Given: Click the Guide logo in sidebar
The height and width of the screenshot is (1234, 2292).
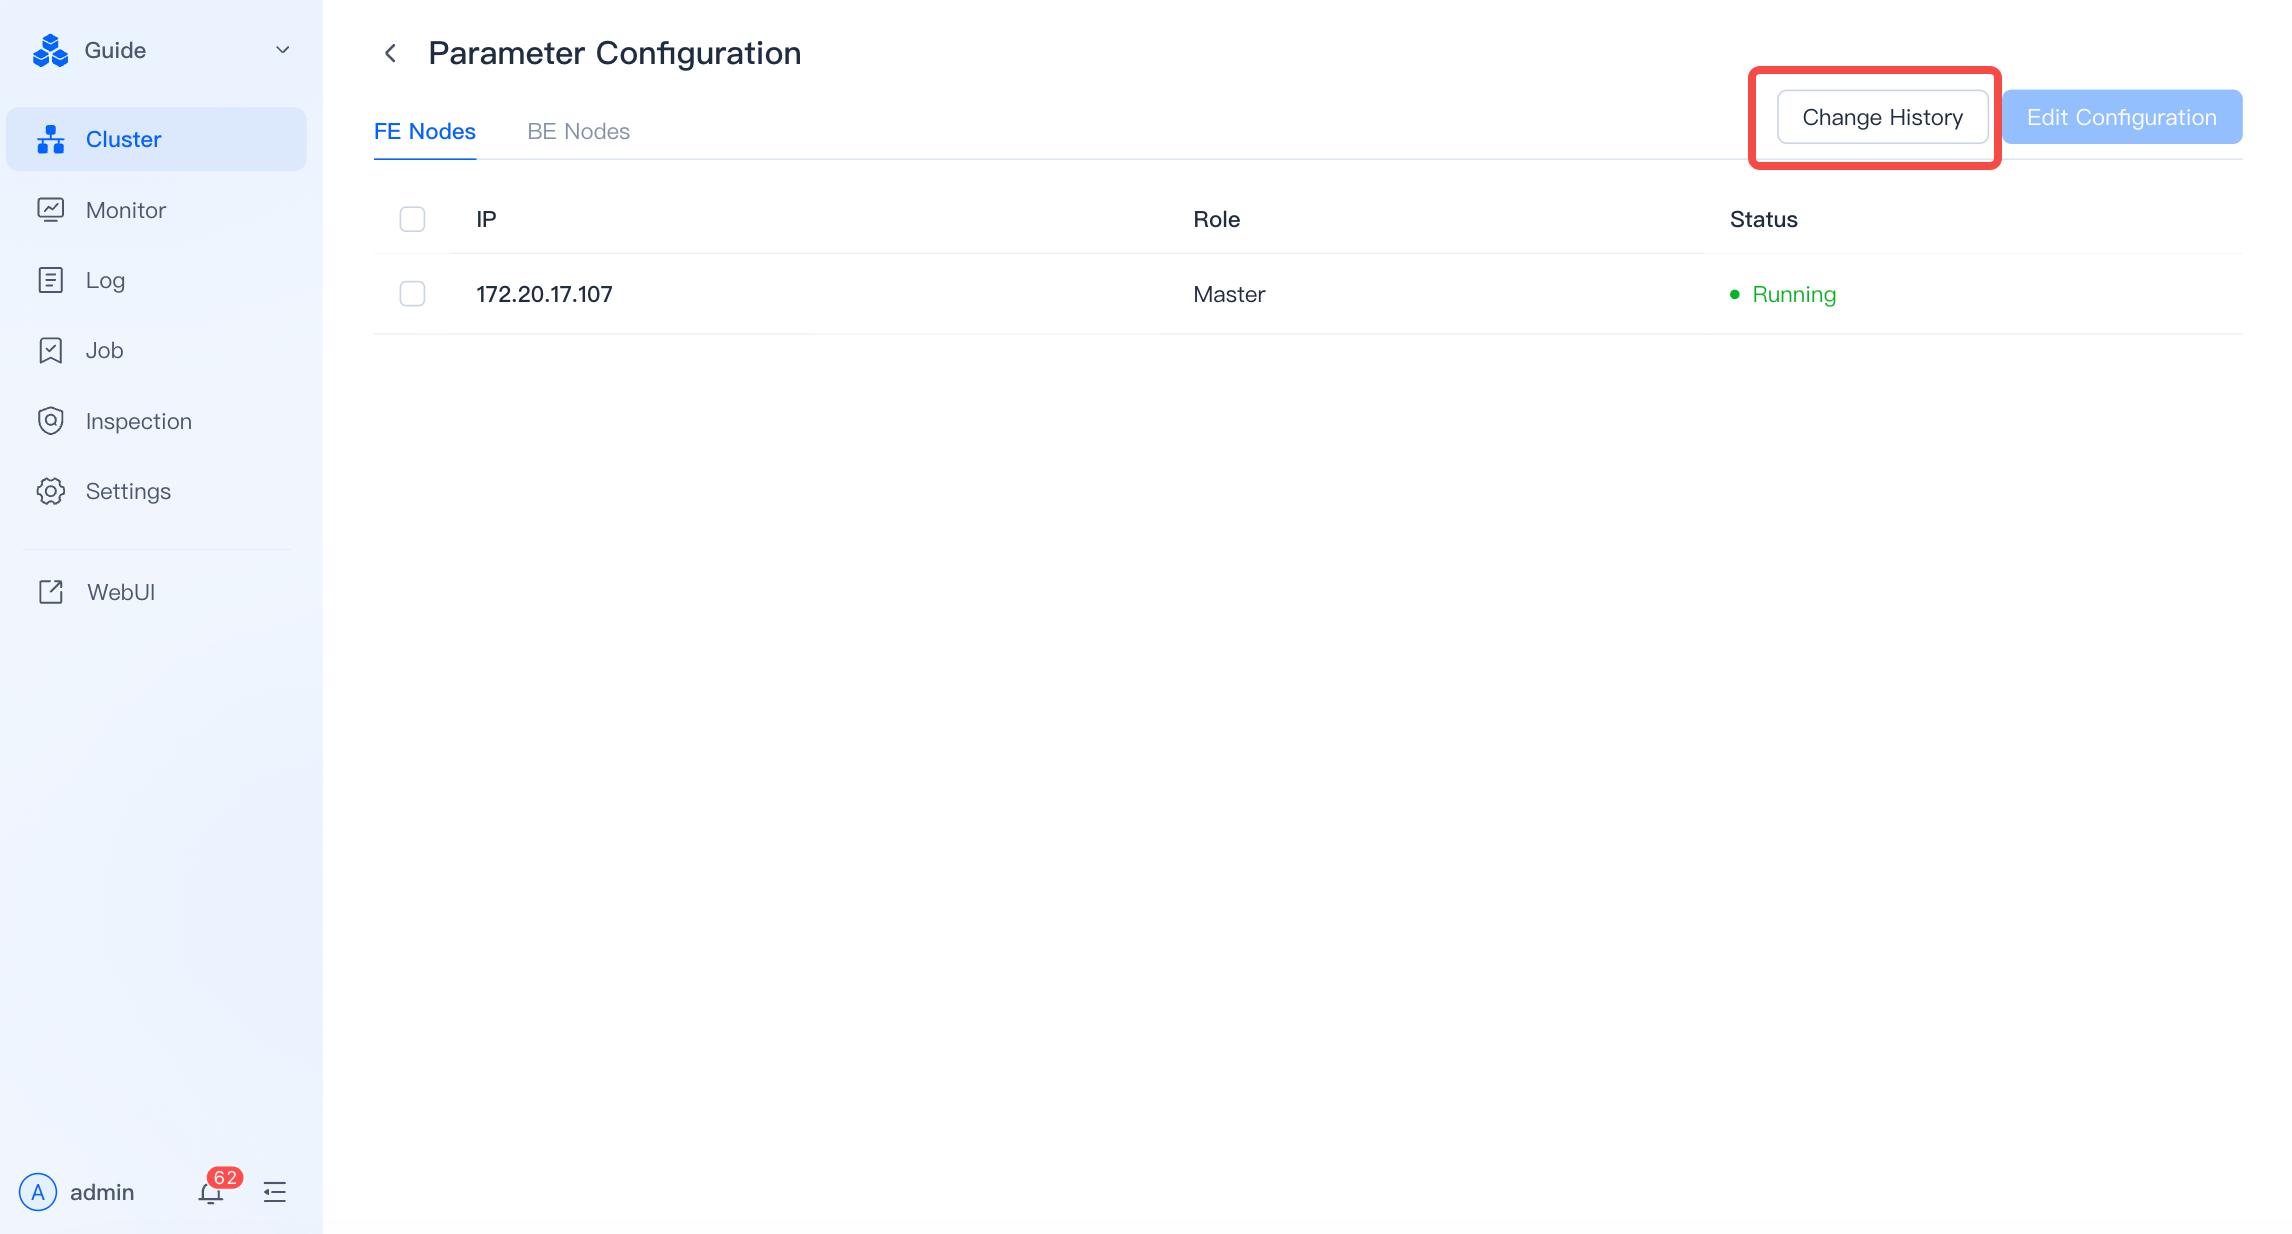Looking at the screenshot, I should 50,50.
